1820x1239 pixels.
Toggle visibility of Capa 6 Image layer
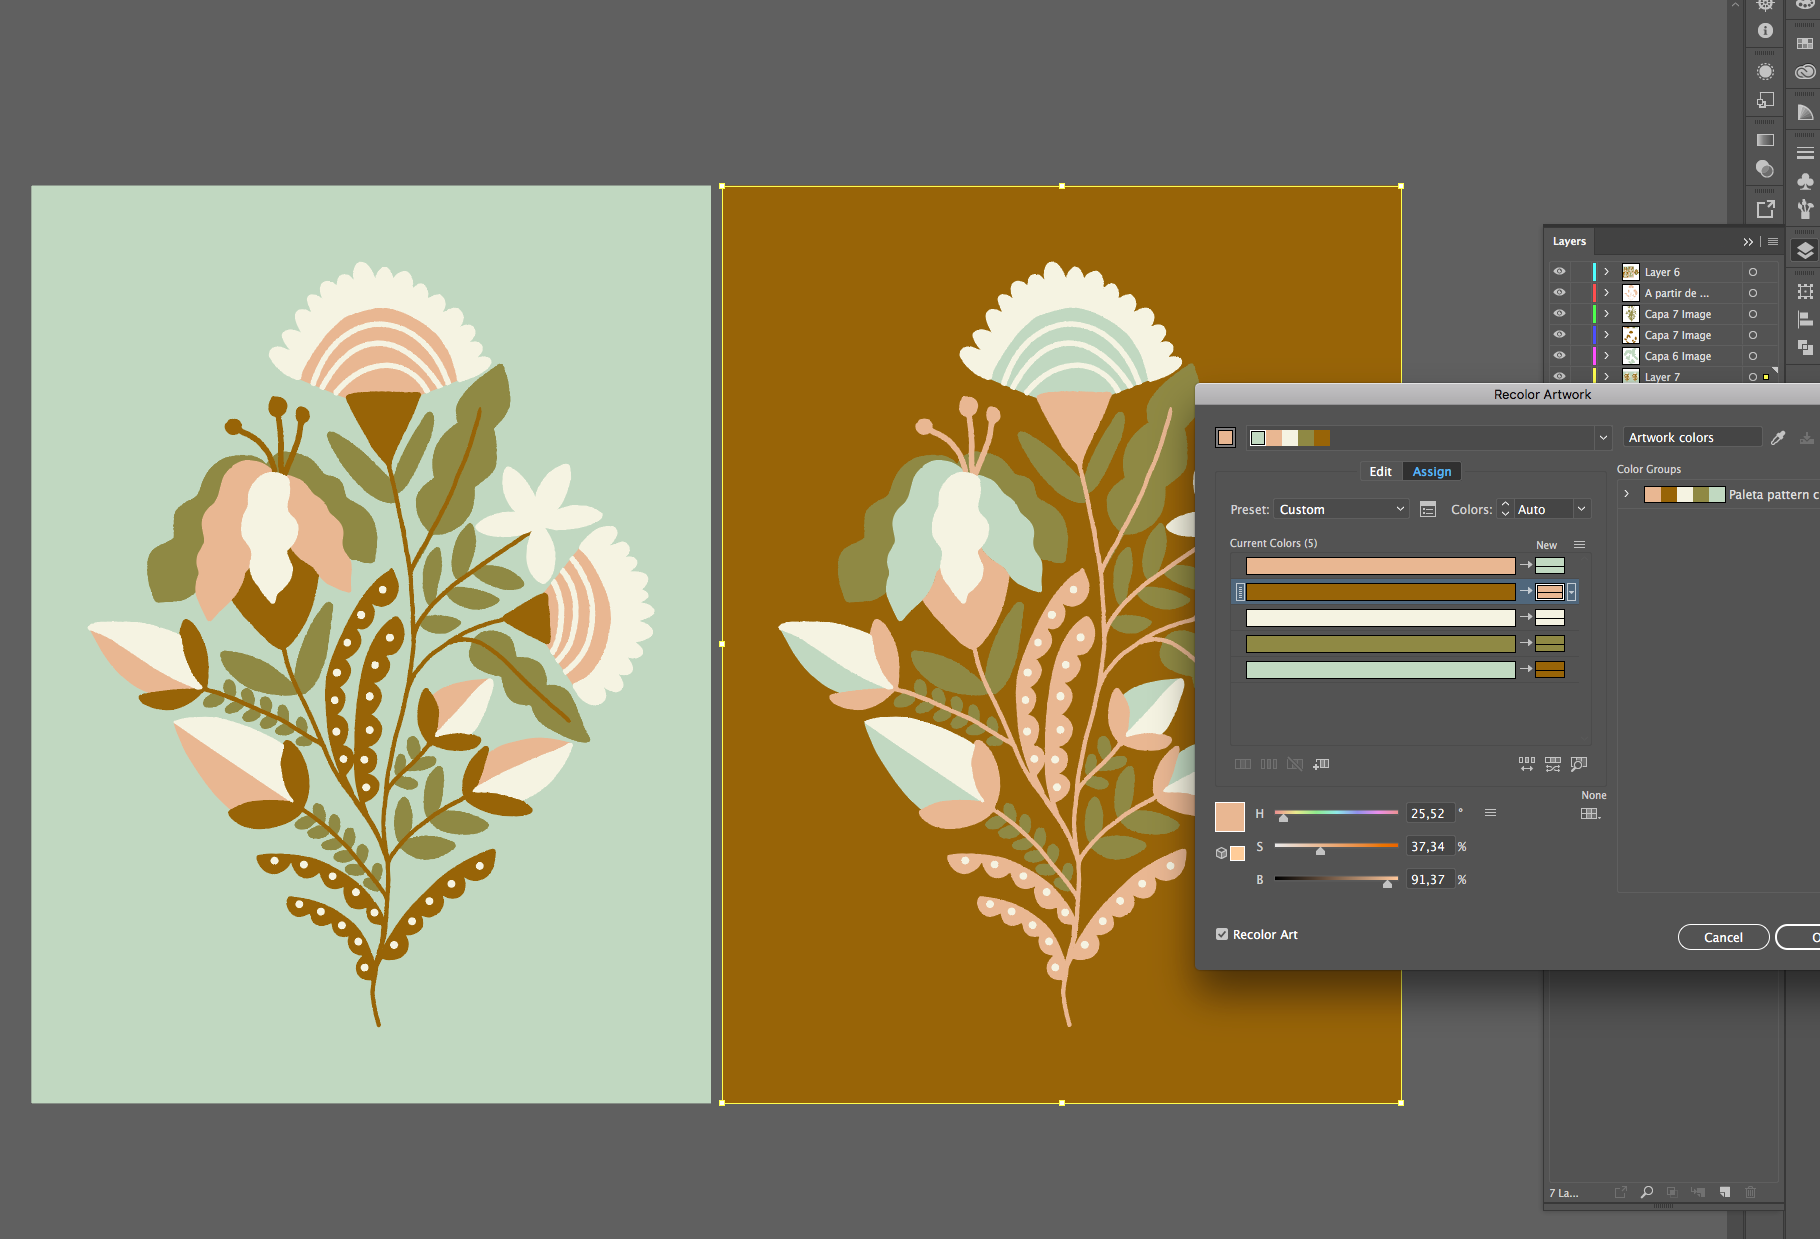(1559, 356)
